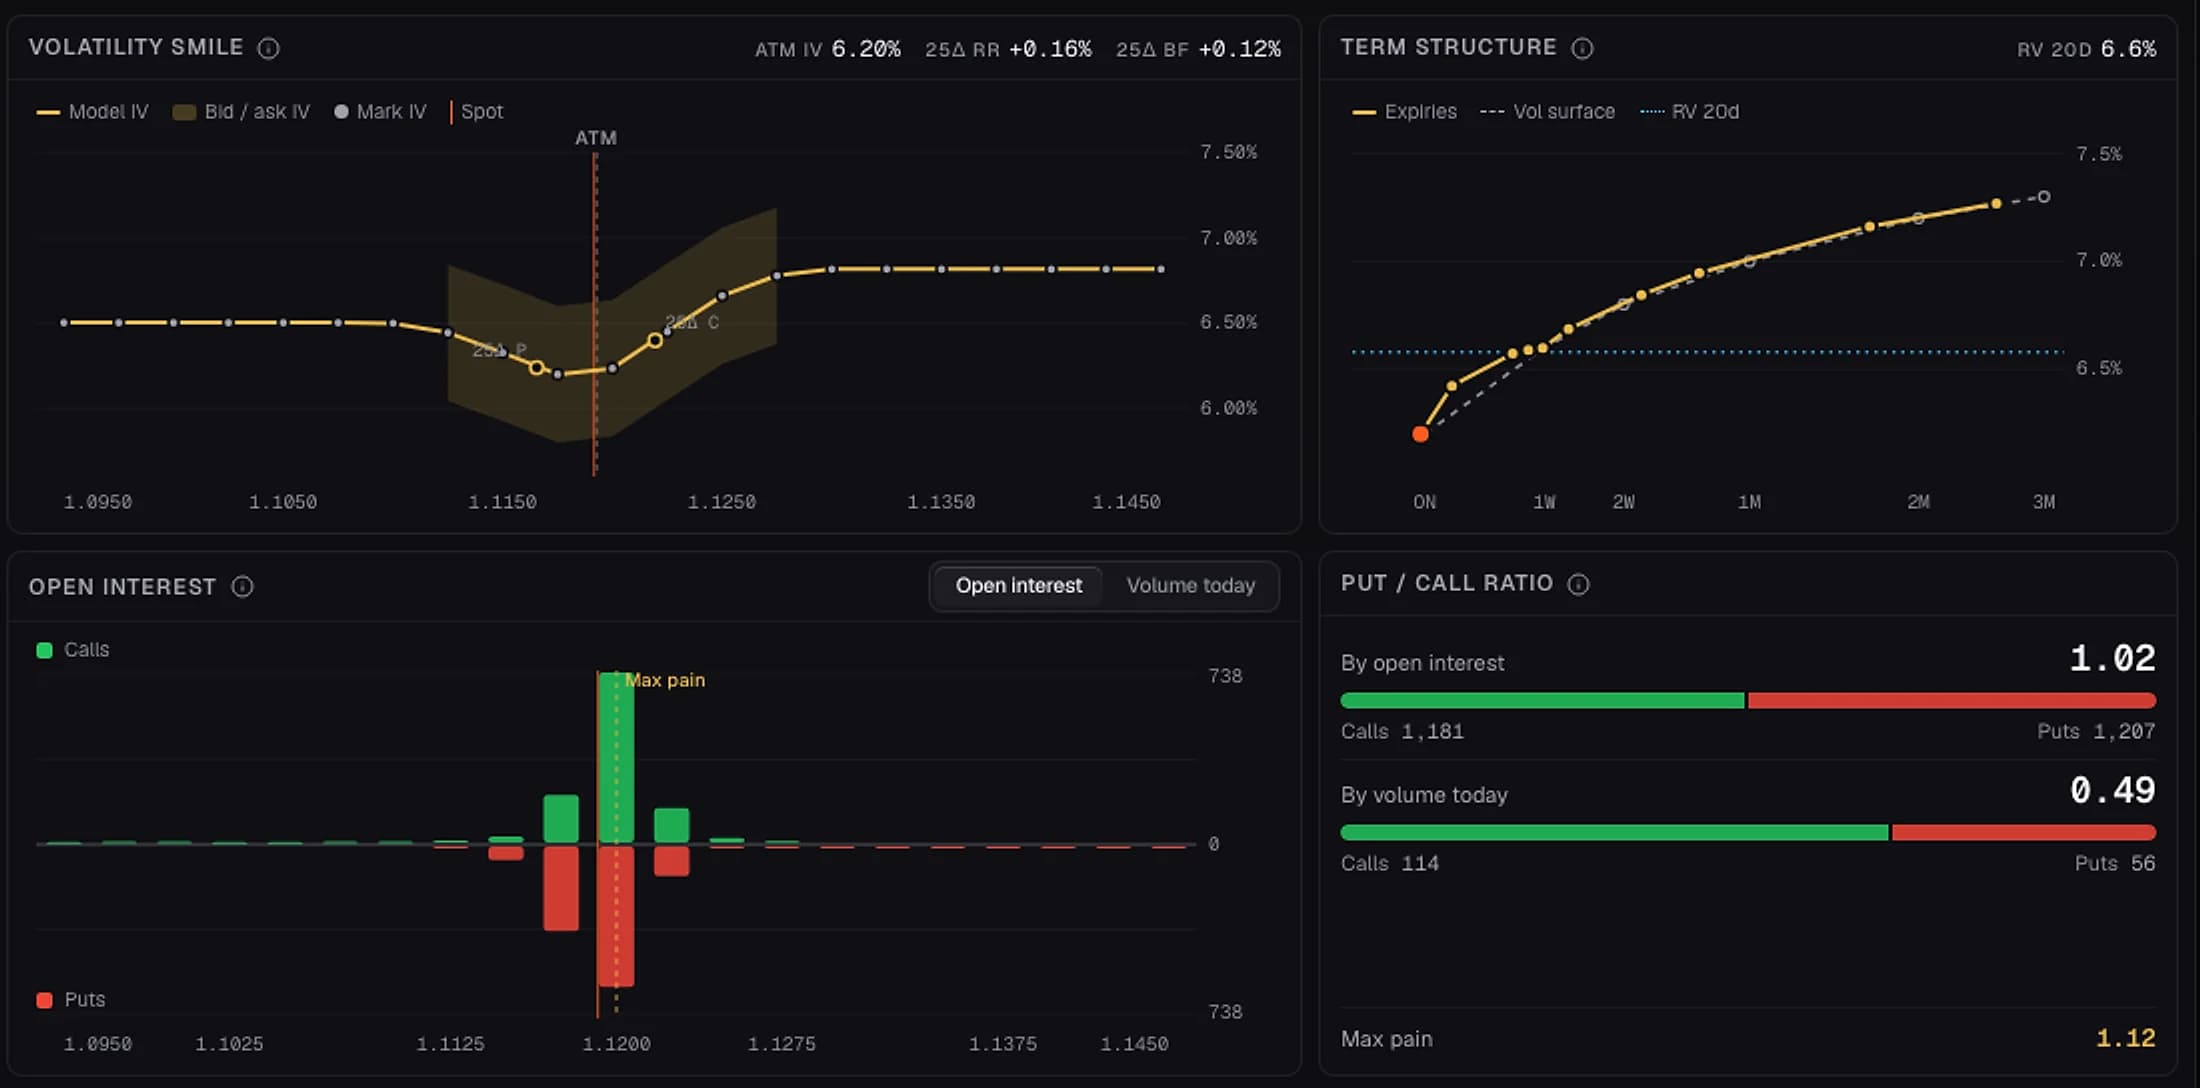Screen dimensions: 2200x1088
Task: Click the Term Structure info icon
Action: [x=1582, y=48]
